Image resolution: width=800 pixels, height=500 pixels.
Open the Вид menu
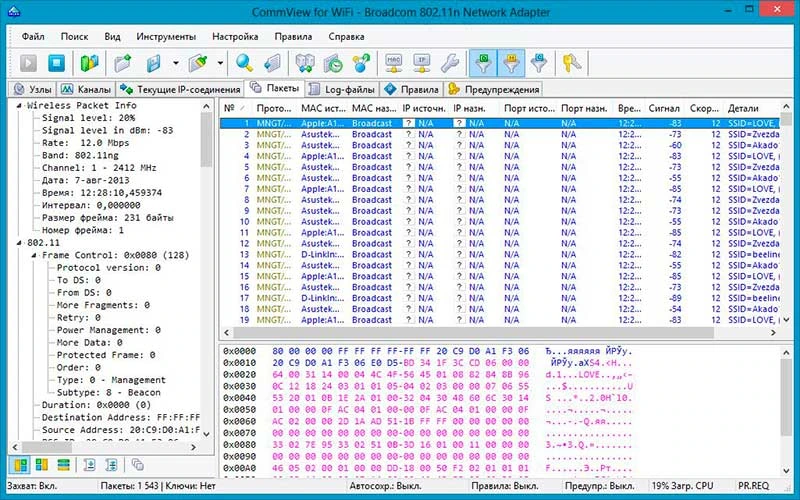point(112,37)
